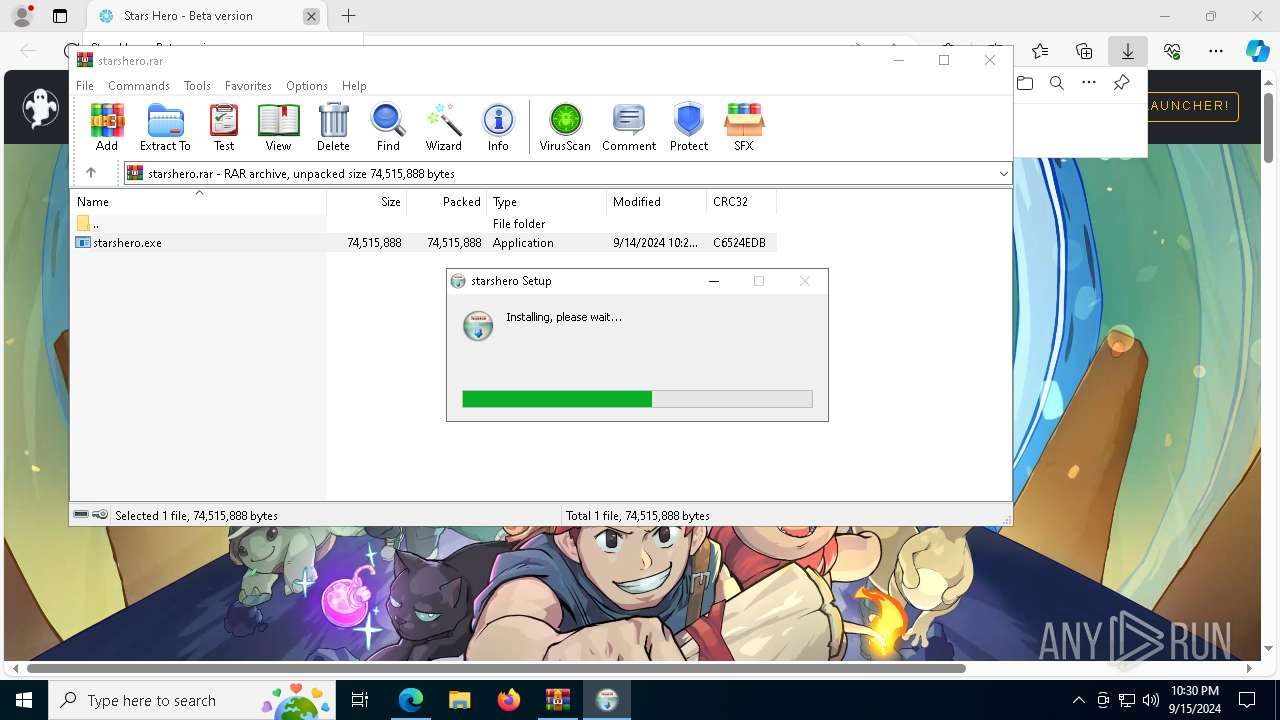Start VirusScan on the archive
1280x720 pixels.
tap(565, 127)
